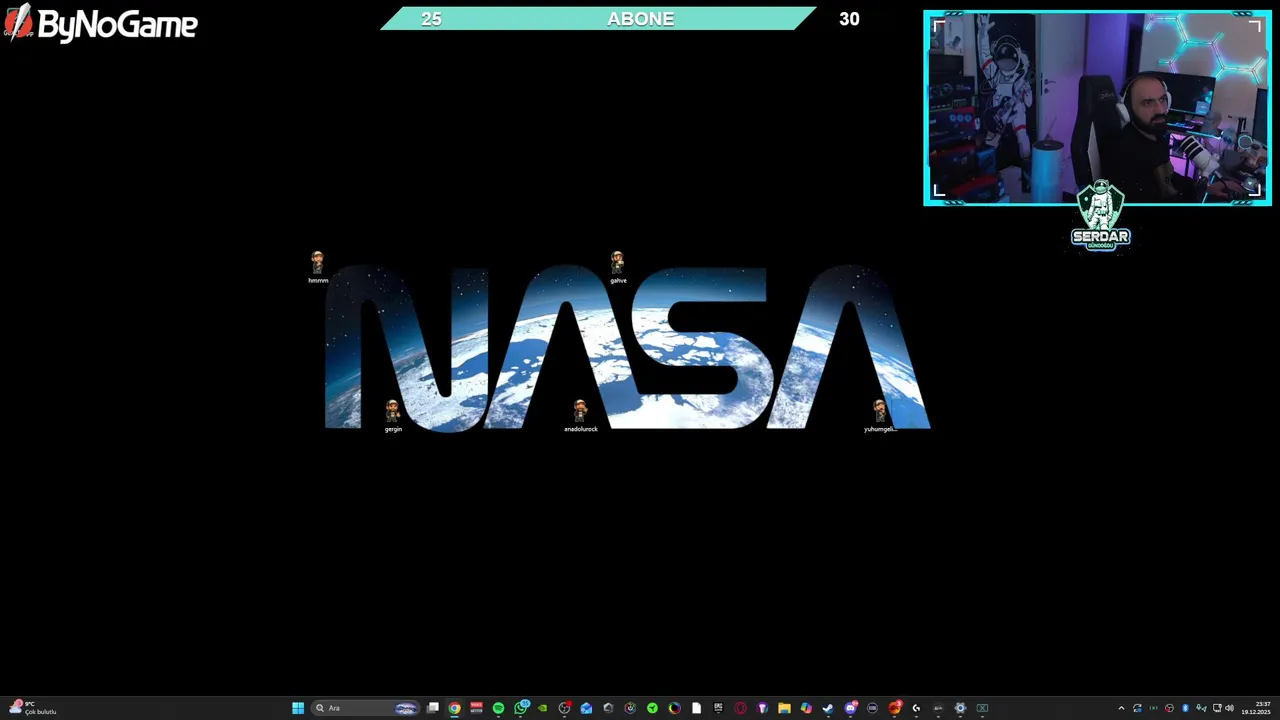The width and height of the screenshot is (1280, 720).
Task: Select the 'yuhumgeli...' desktop character
Action: pos(880,415)
